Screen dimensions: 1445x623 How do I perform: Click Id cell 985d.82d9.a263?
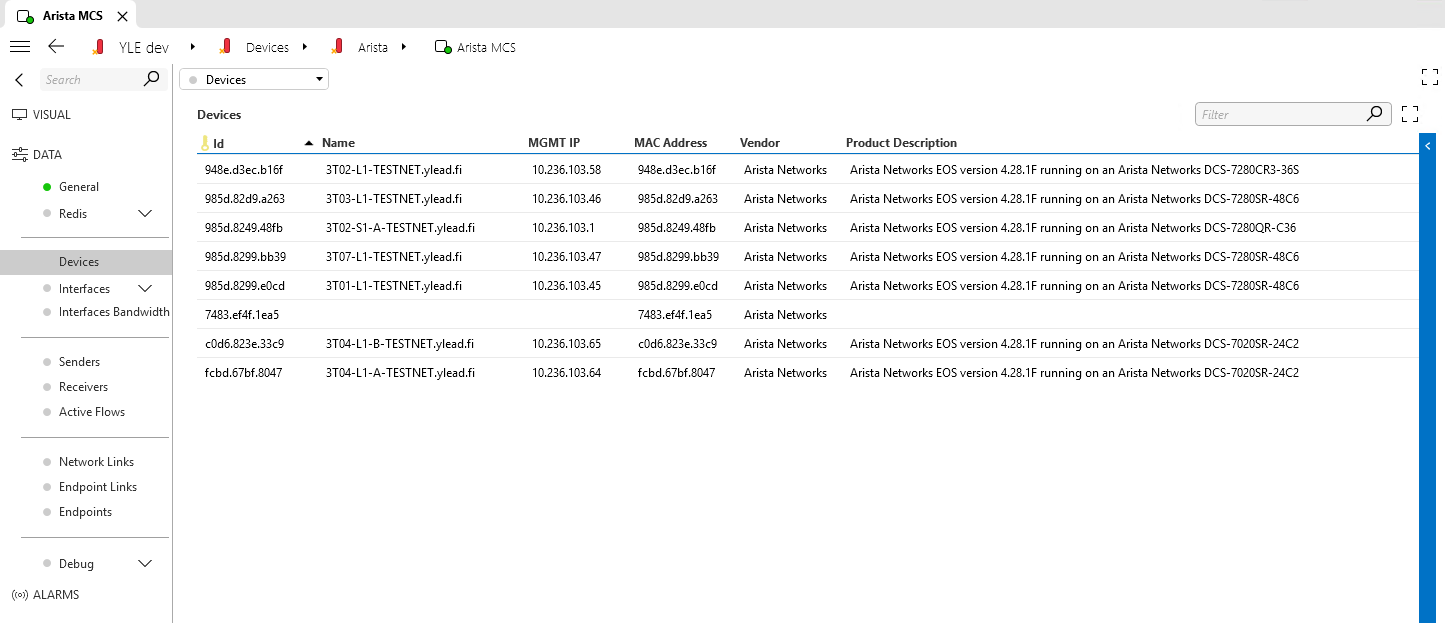click(x=245, y=199)
